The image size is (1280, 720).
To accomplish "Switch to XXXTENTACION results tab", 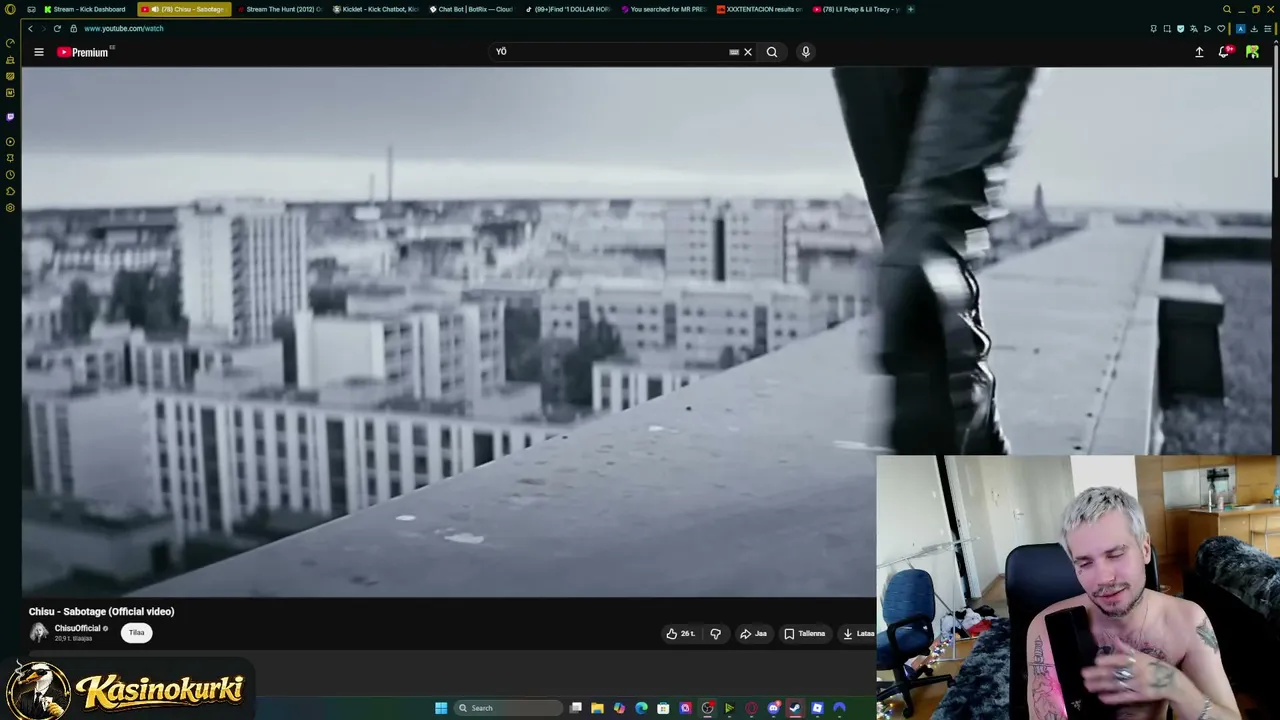I will (760, 9).
